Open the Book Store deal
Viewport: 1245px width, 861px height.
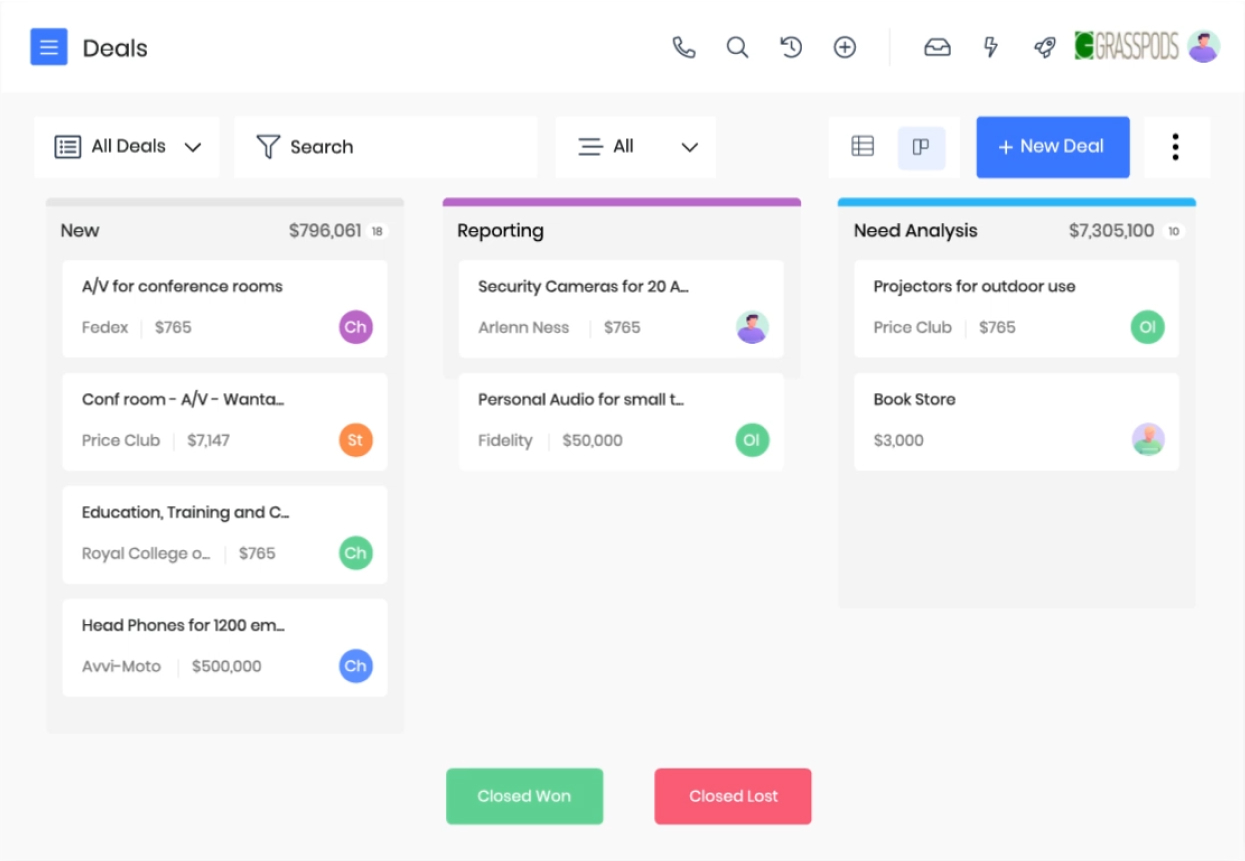click(1017, 422)
